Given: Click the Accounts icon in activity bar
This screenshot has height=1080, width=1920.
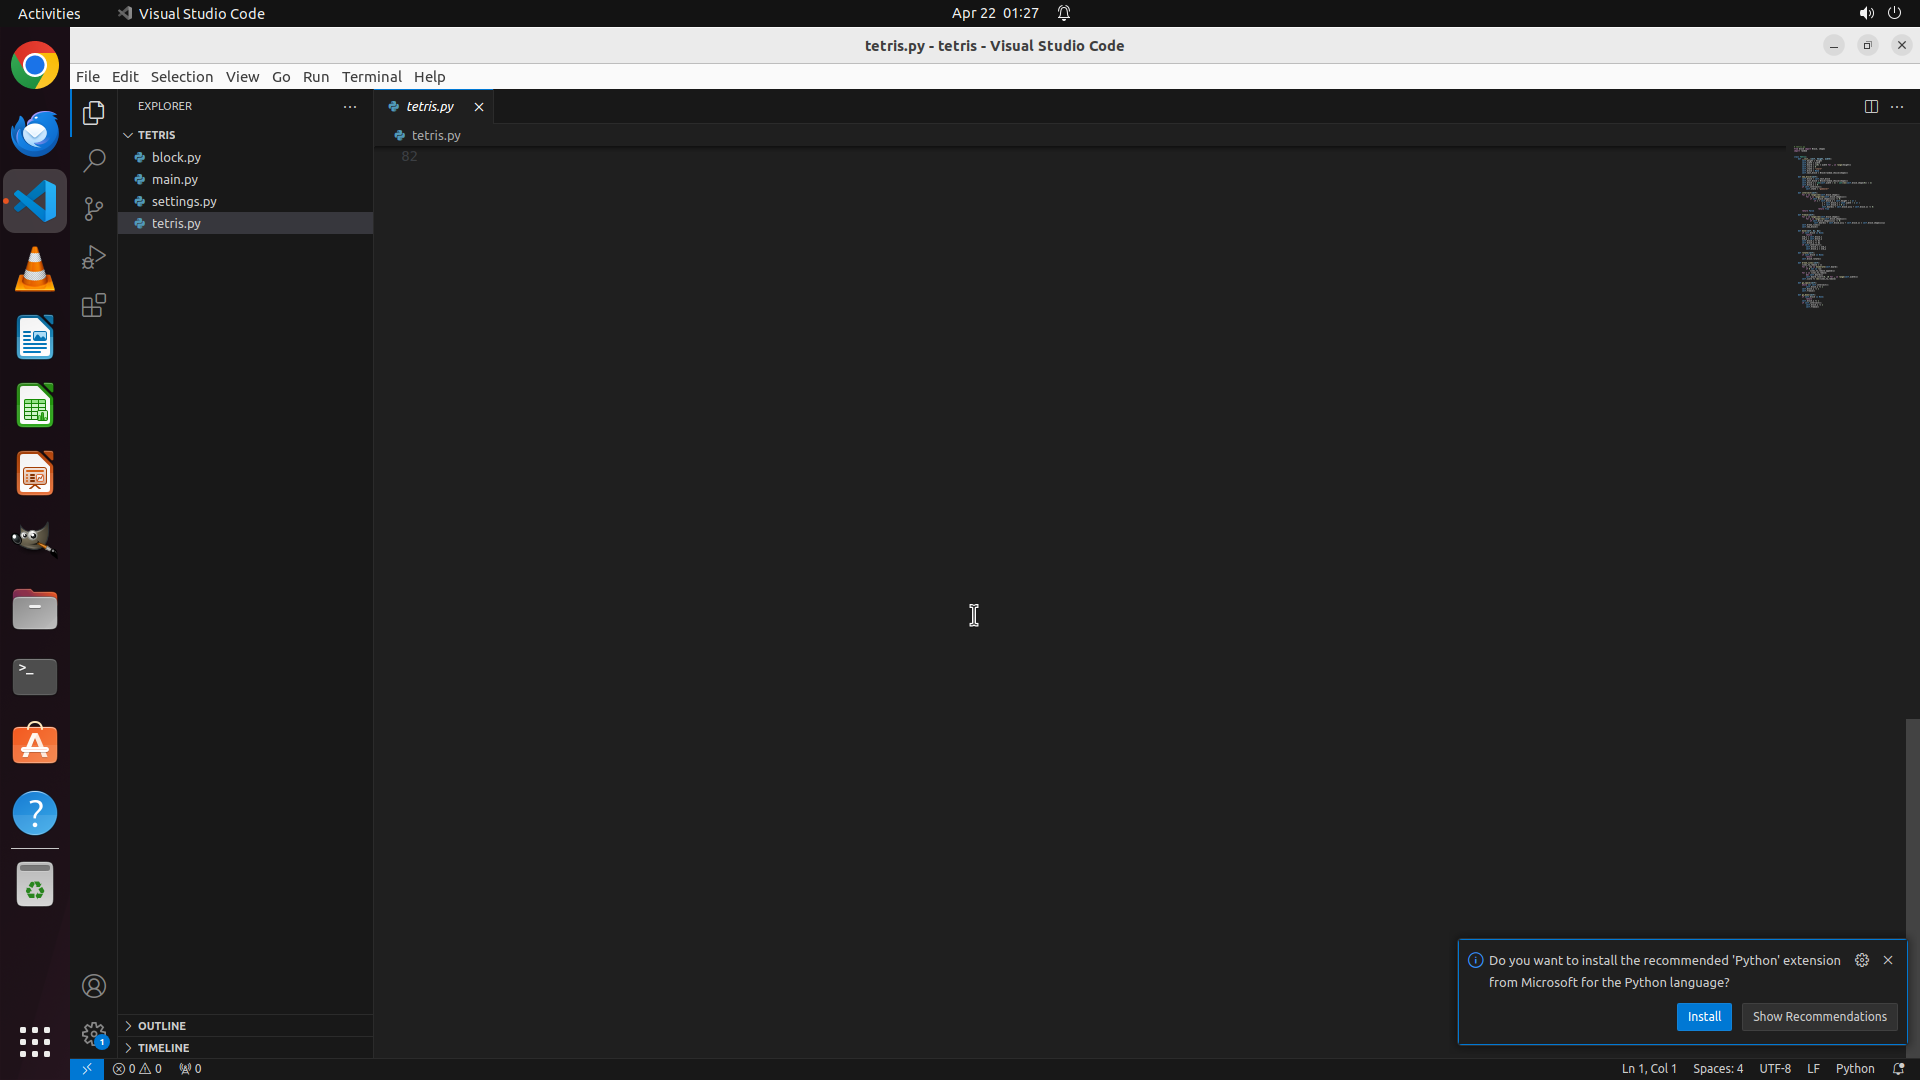Looking at the screenshot, I should [x=94, y=986].
